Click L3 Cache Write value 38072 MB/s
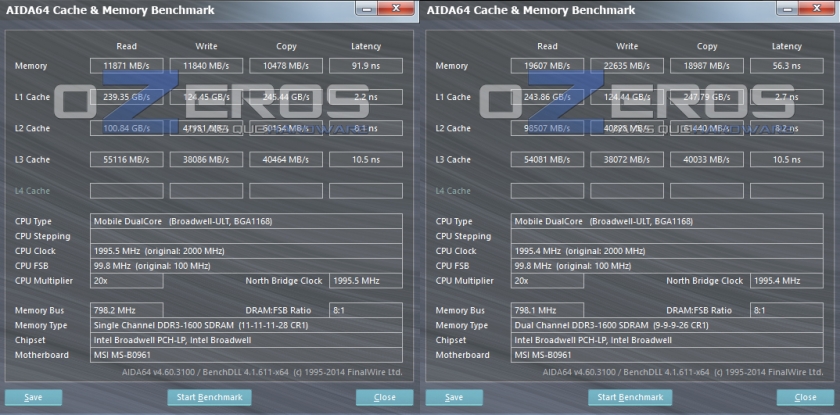The image size is (840, 415). pos(627,160)
